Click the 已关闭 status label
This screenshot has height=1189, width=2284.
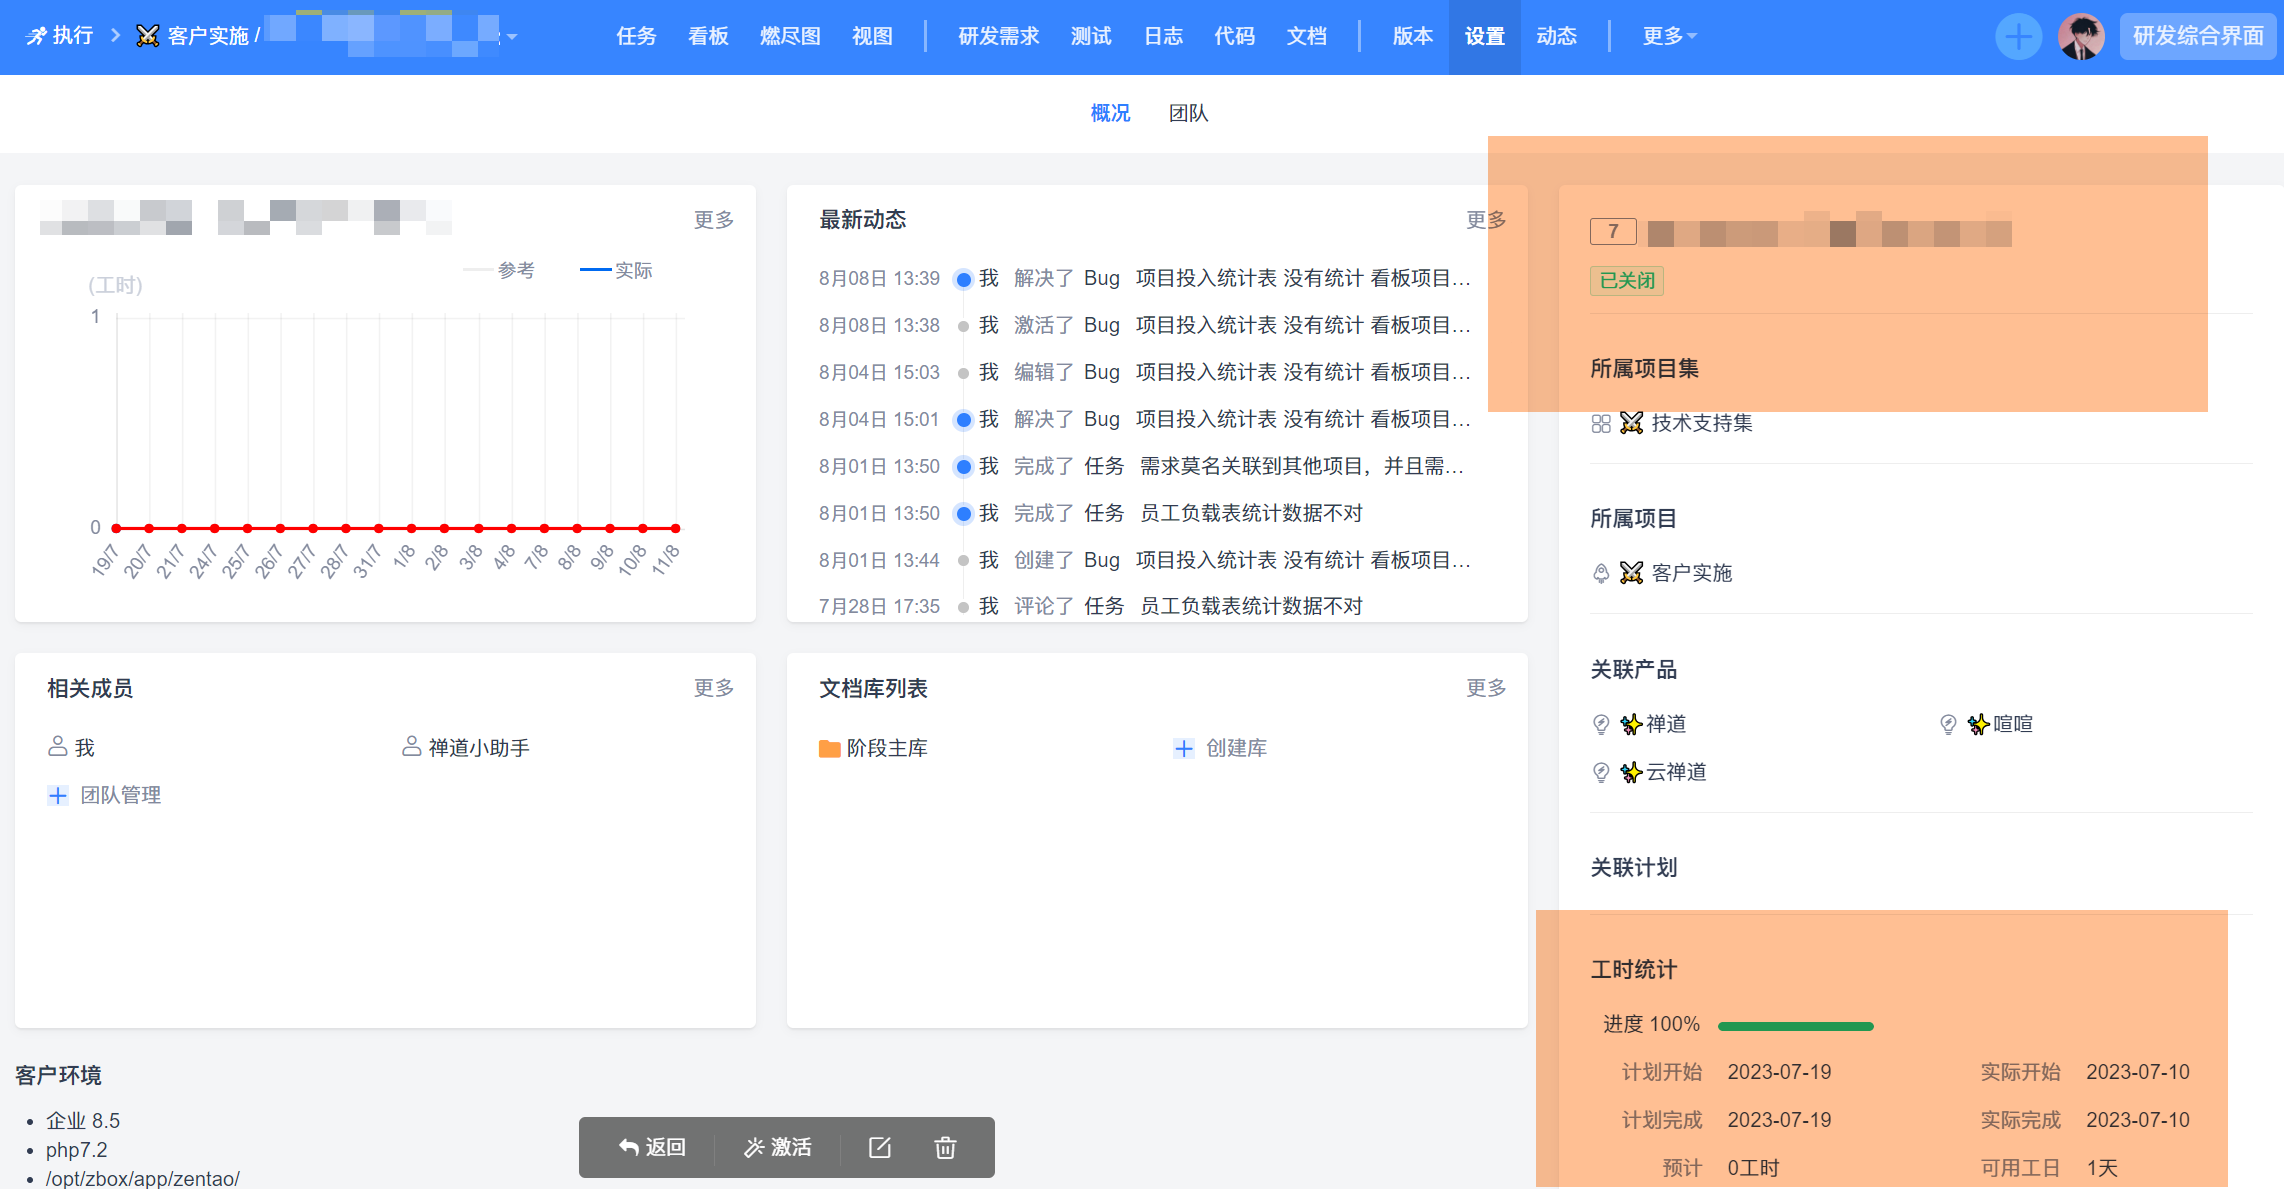click(1627, 281)
